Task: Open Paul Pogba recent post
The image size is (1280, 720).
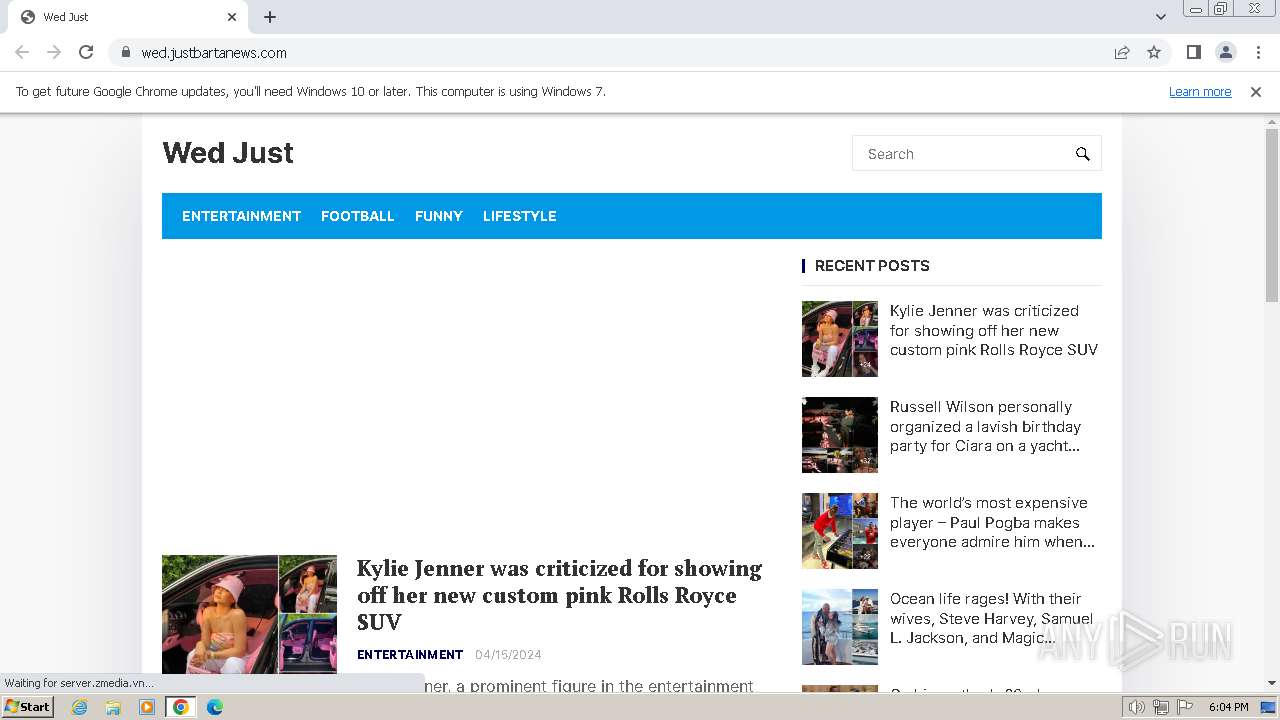Action: (x=992, y=522)
